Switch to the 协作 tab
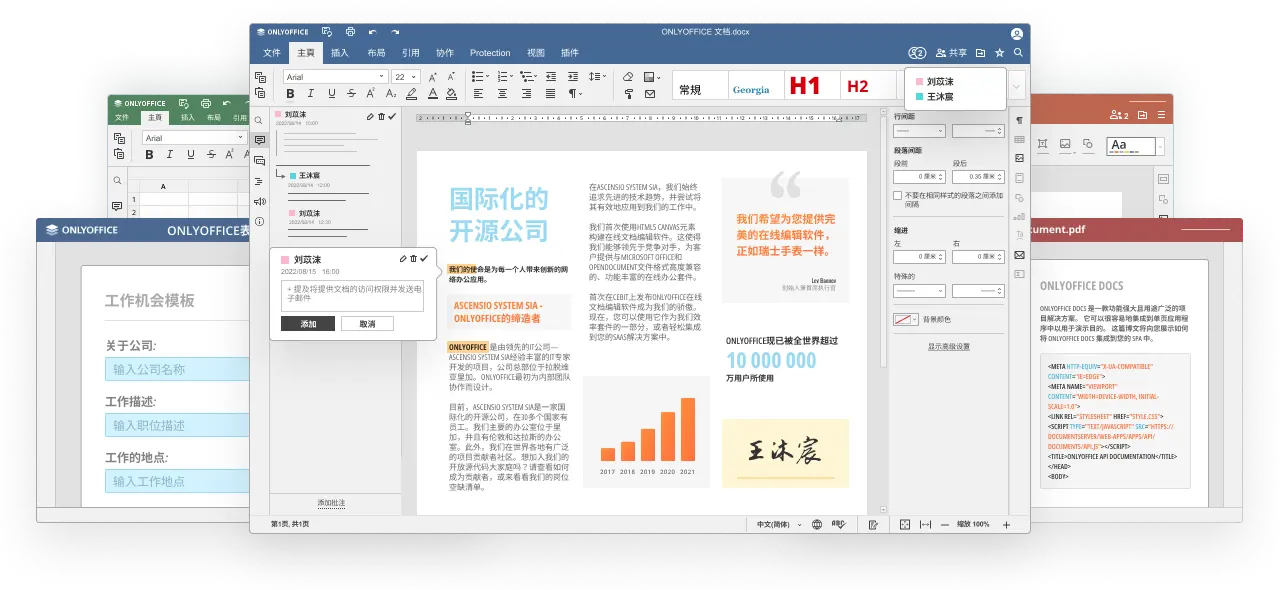 pos(445,53)
